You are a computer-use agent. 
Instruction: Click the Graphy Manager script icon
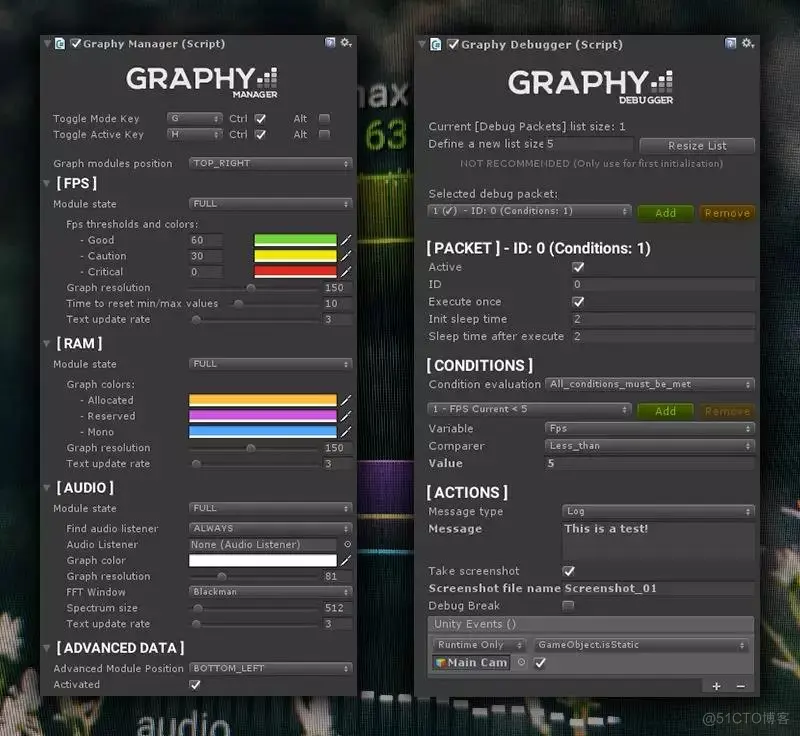coord(60,44)
